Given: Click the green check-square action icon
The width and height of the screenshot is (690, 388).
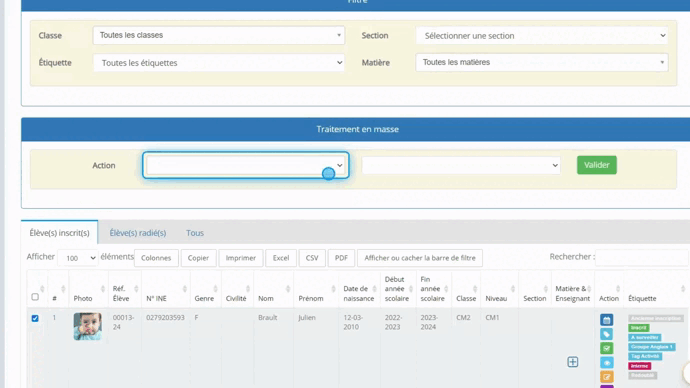Looking at the screenshot, I should [606, 348].
